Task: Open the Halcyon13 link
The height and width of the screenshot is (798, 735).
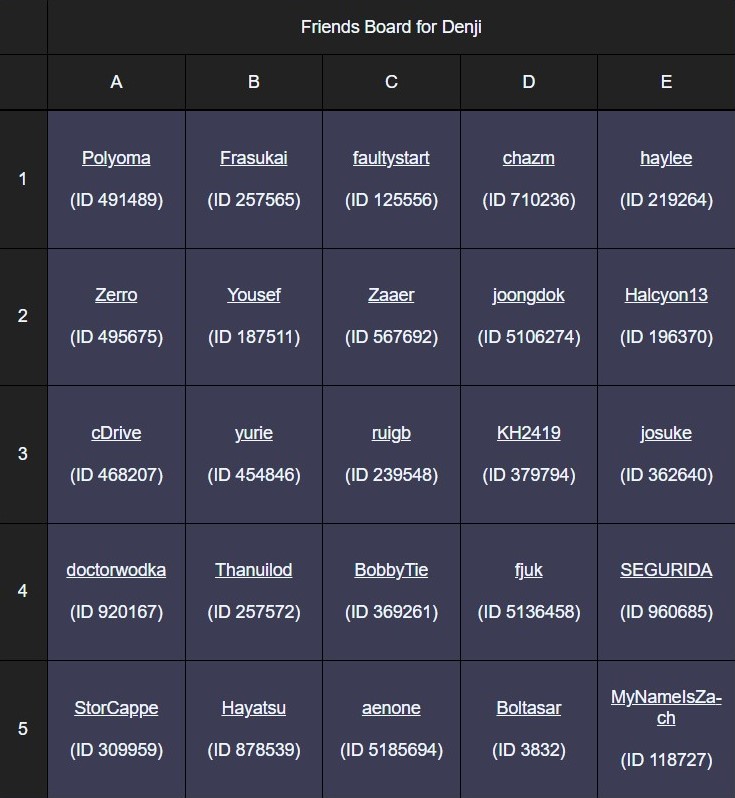Action: 666,295
